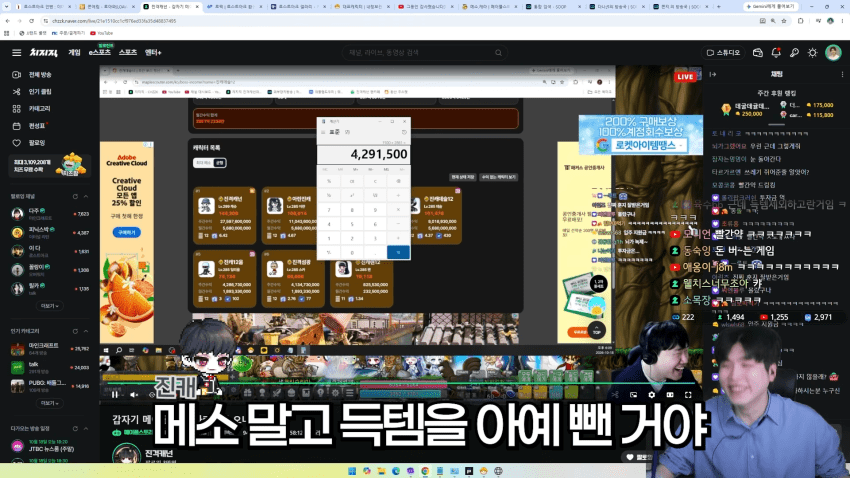This screenshot has height=478, width=850.
Task: Open the 마인크래프트 category
Action: [49, 348]
